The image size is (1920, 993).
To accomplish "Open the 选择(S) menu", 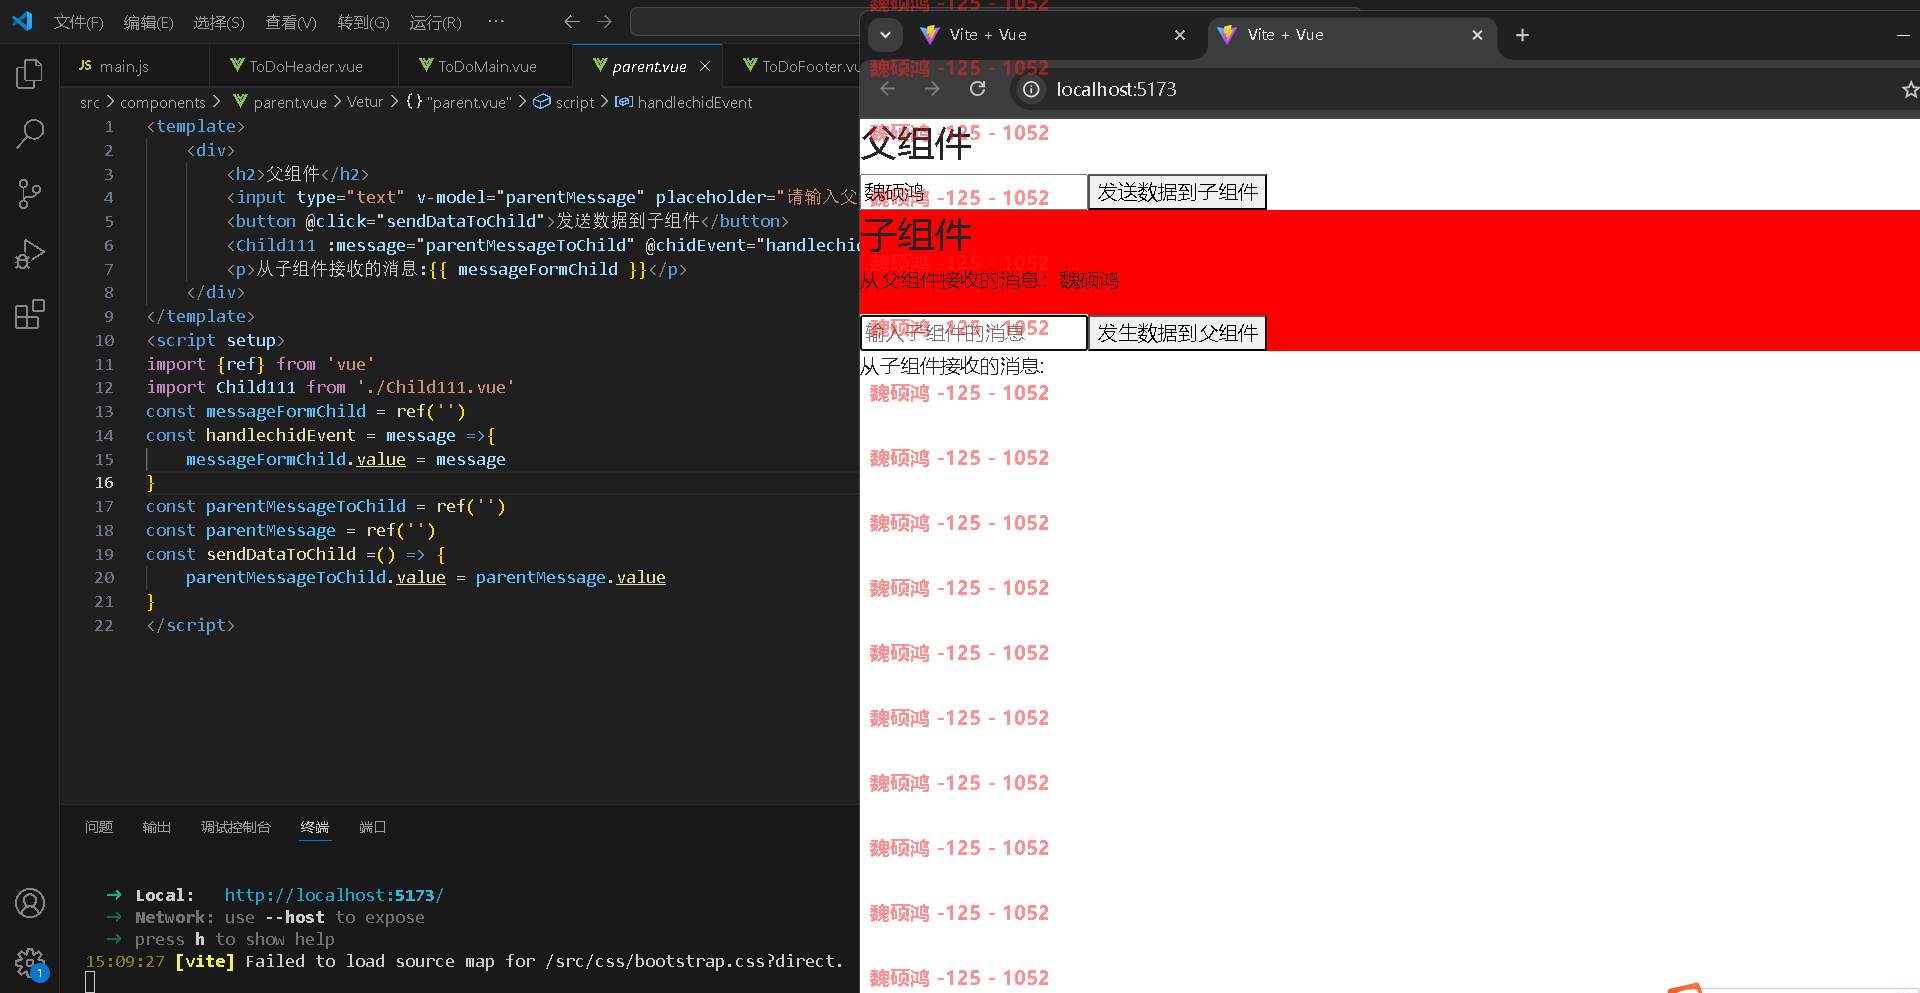I will (218, 22).
